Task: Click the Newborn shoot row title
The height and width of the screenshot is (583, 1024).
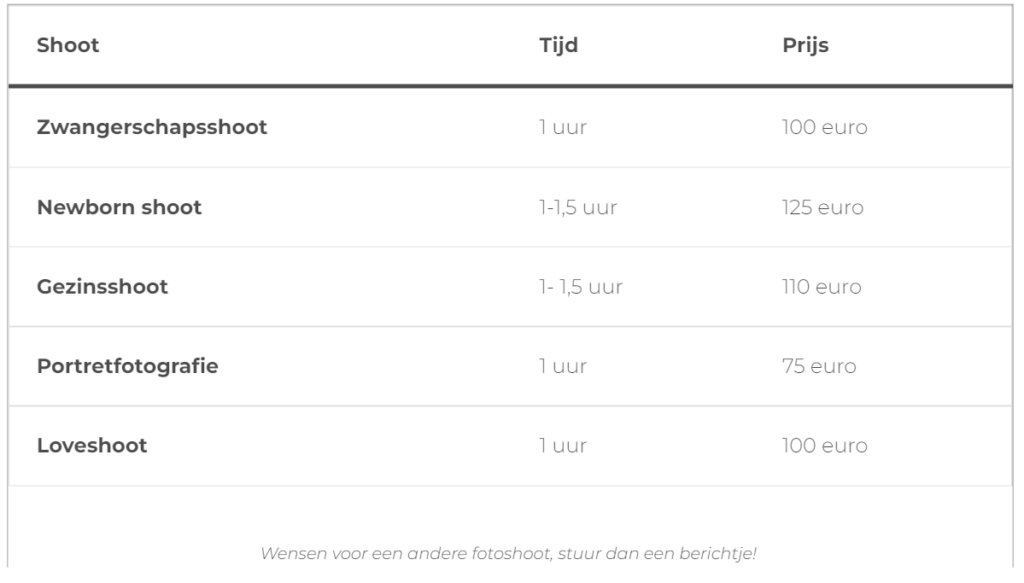Action: [119, 208]
